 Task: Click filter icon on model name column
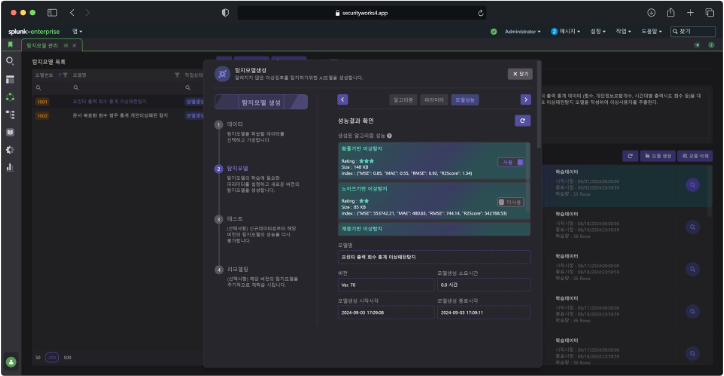tap(177, 75)
